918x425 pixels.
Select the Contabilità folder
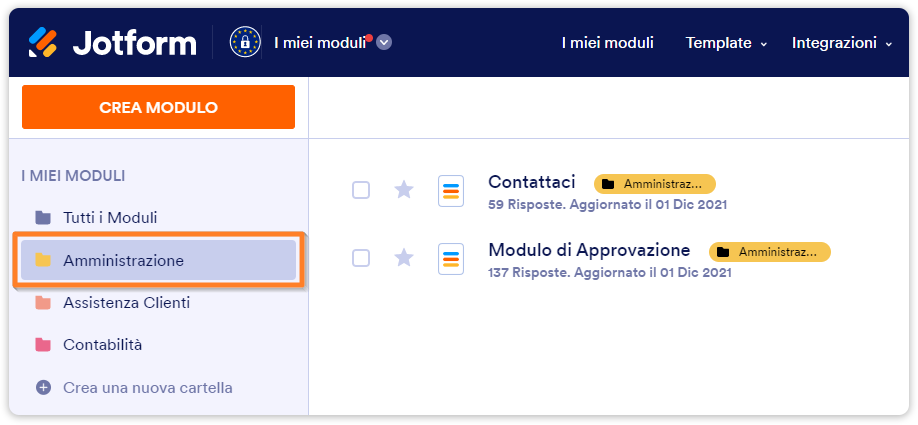[102, 345]
